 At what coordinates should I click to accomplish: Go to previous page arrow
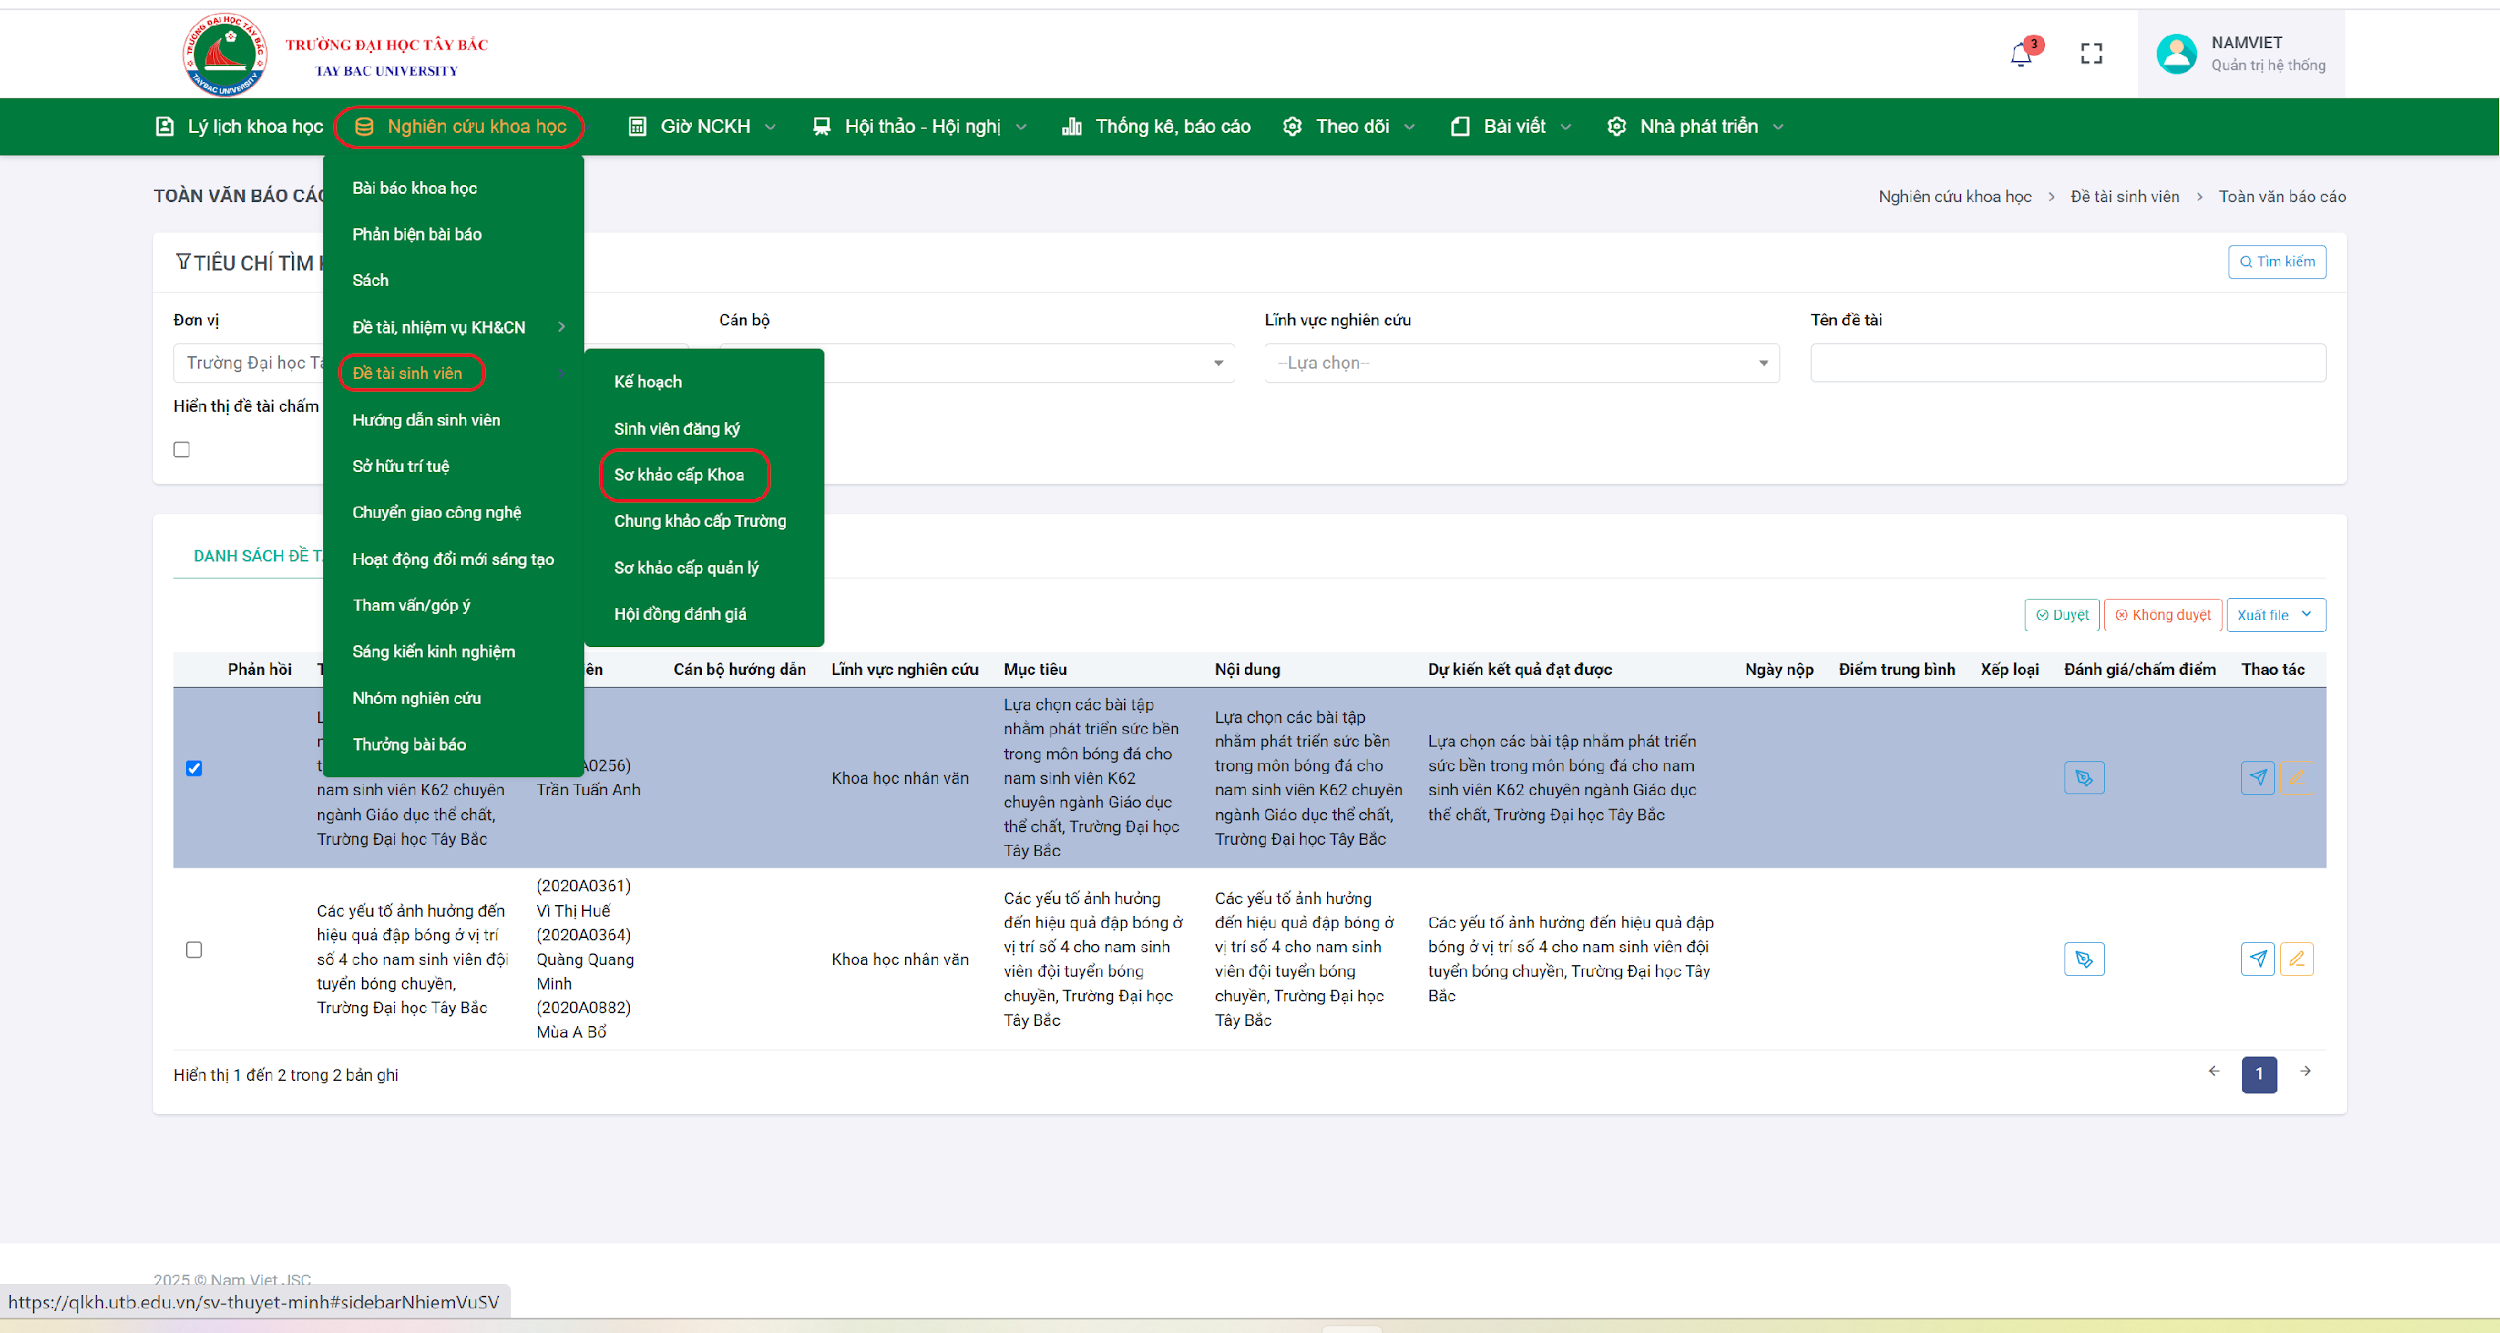coord(2214,1071)
